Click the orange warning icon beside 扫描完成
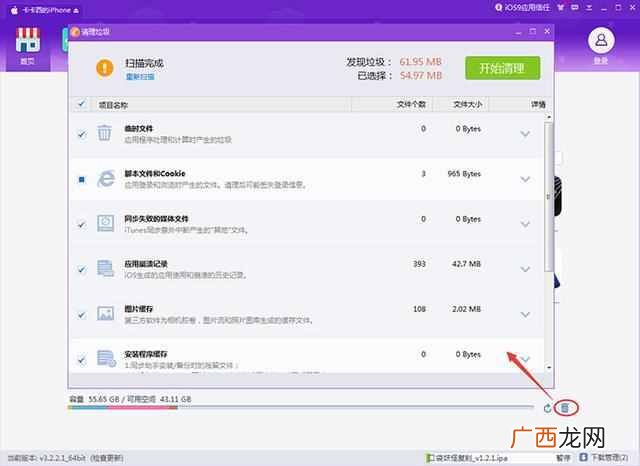The width and height of the screenshot is (640, 466). click(105, 68)
